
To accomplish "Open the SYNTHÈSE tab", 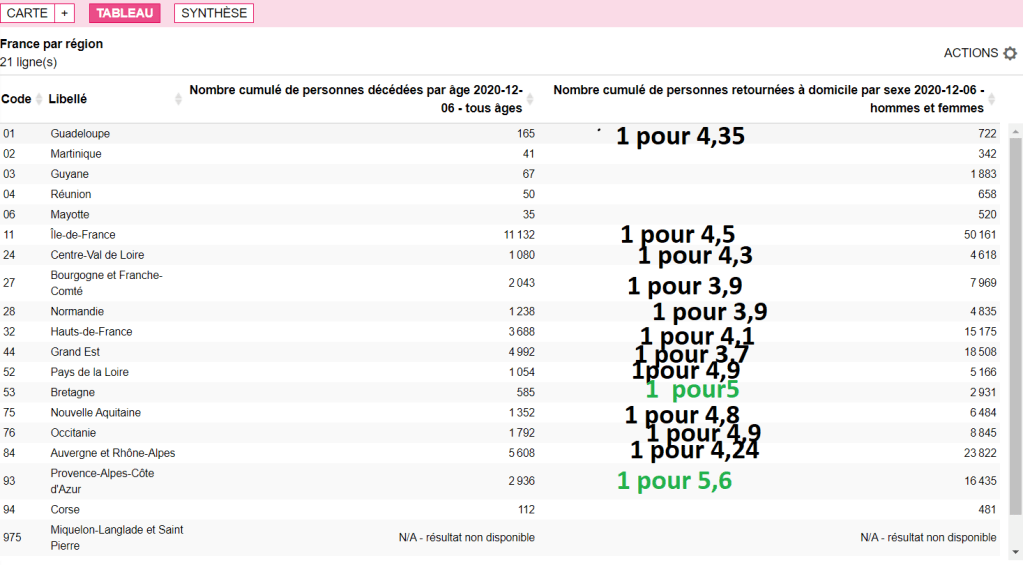I will (x=213, y=13).
